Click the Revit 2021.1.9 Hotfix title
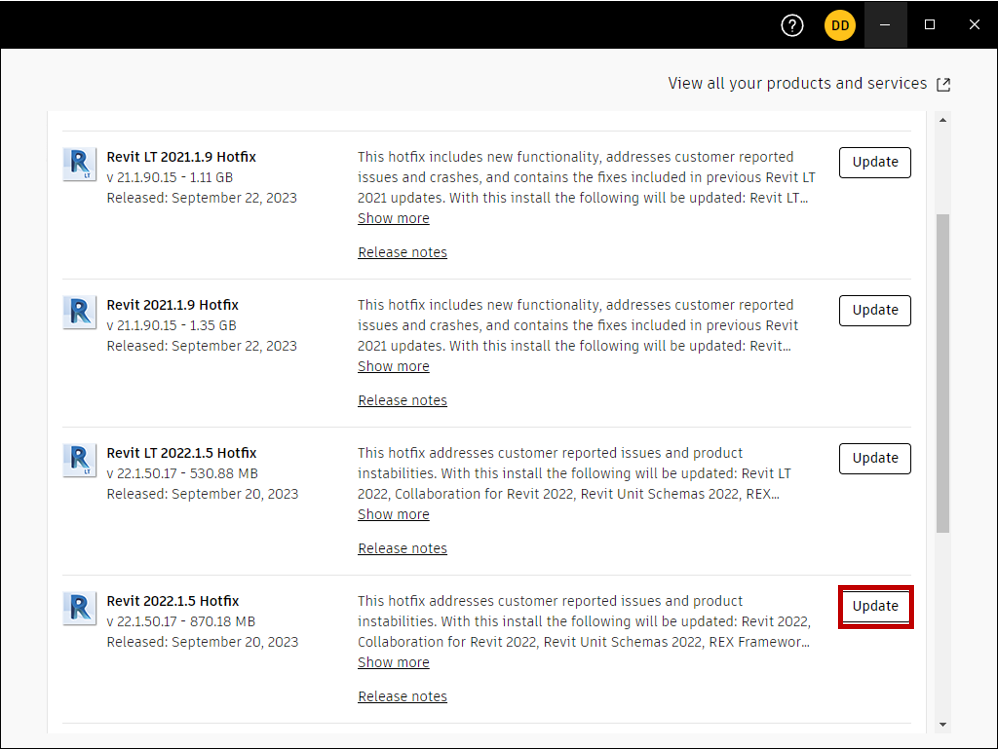Viewport: 999px width, 749px height. tap(172, 305)
